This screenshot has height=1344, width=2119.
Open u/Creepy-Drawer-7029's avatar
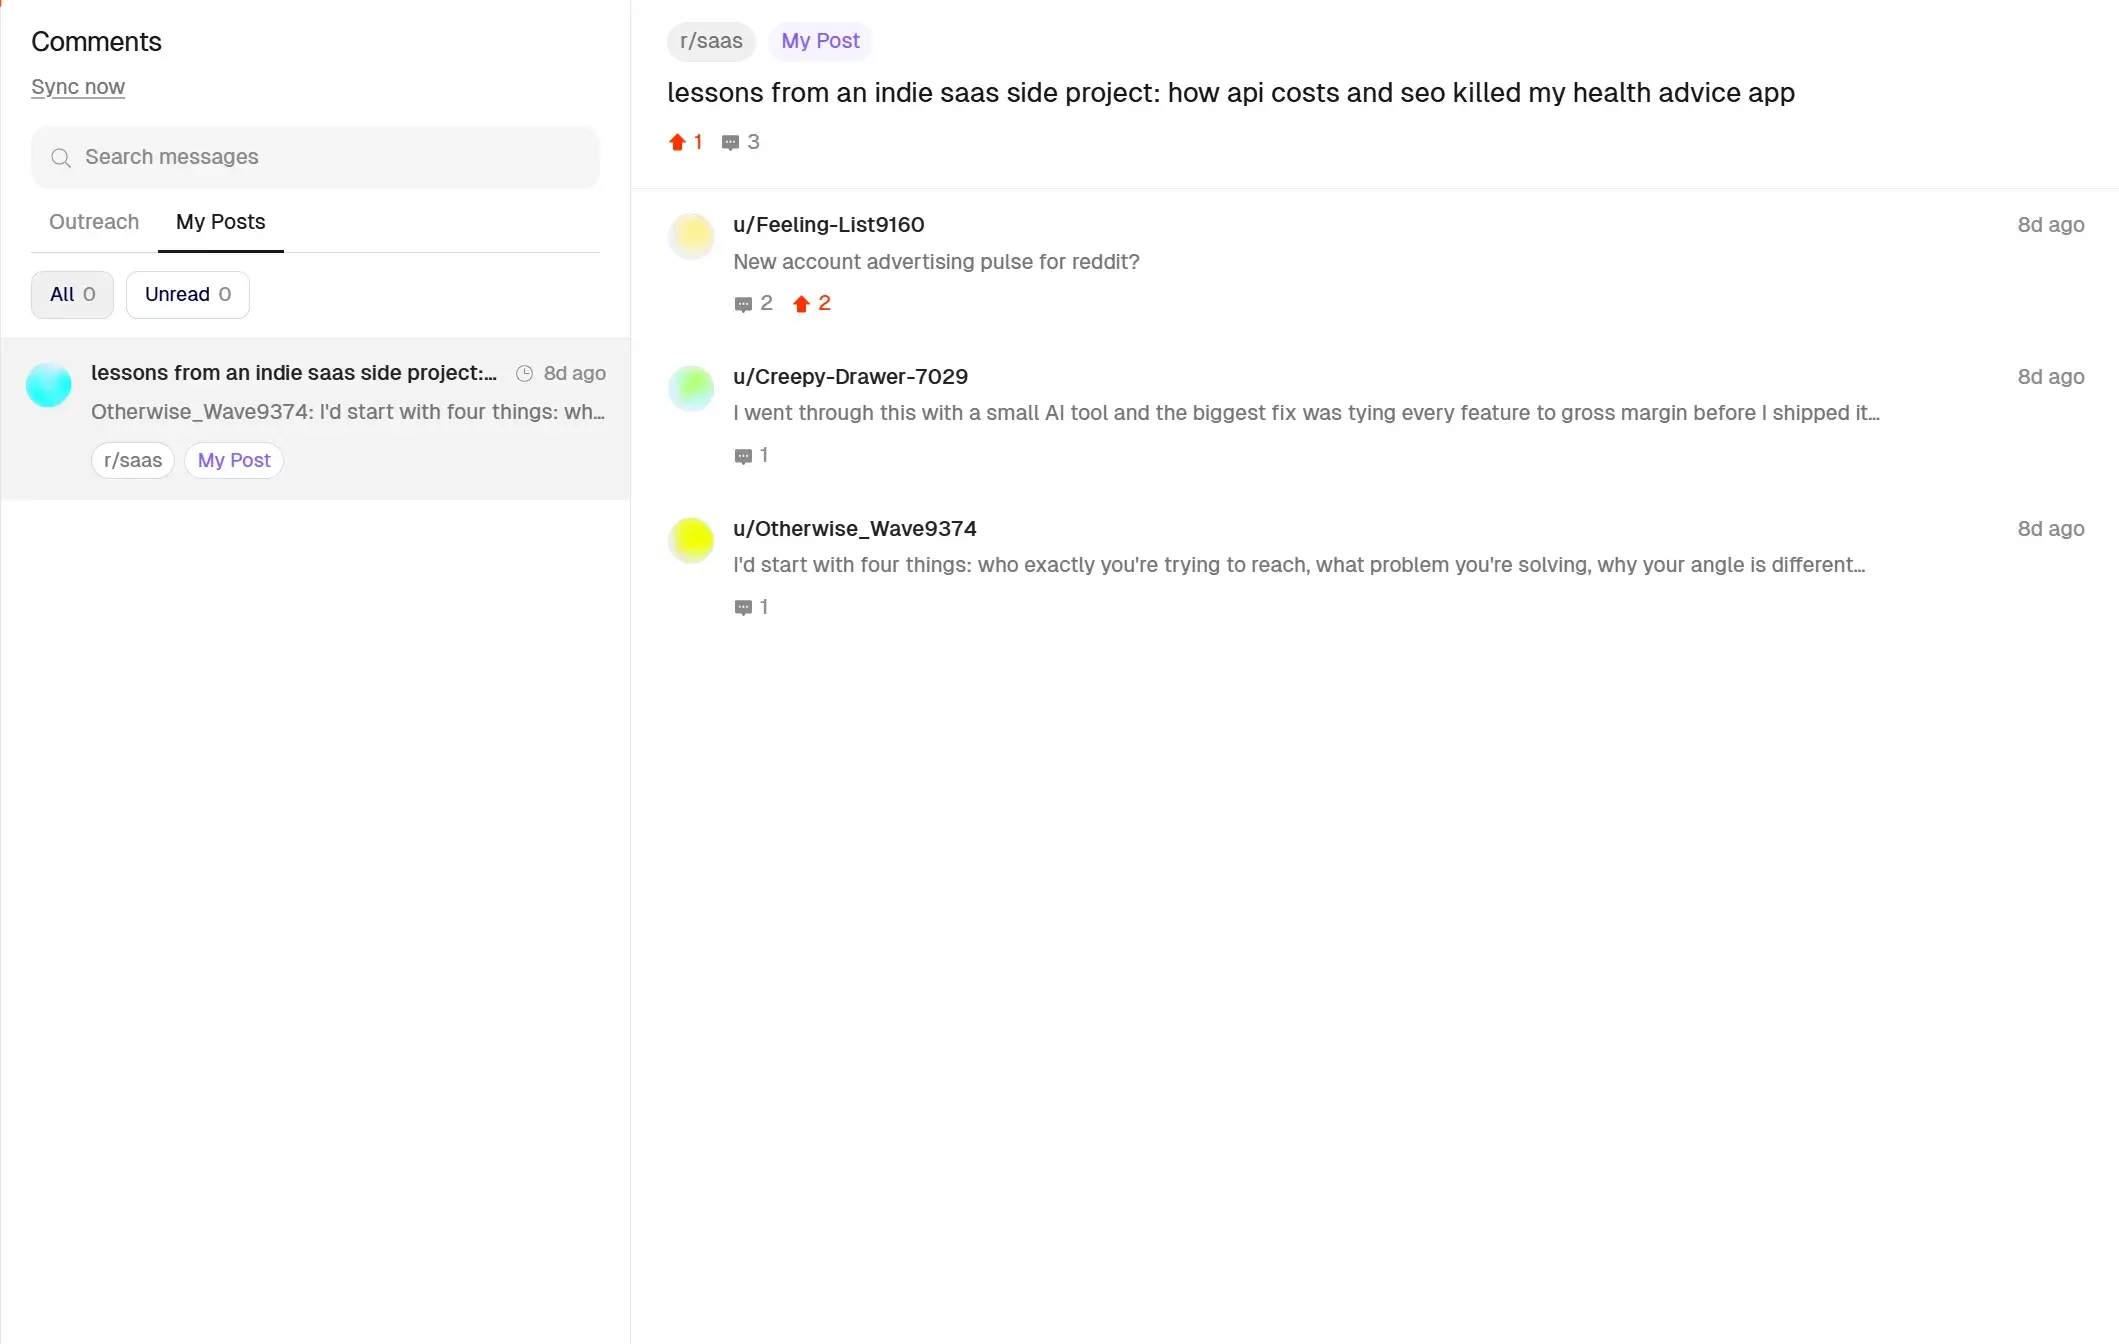(691, 388)
